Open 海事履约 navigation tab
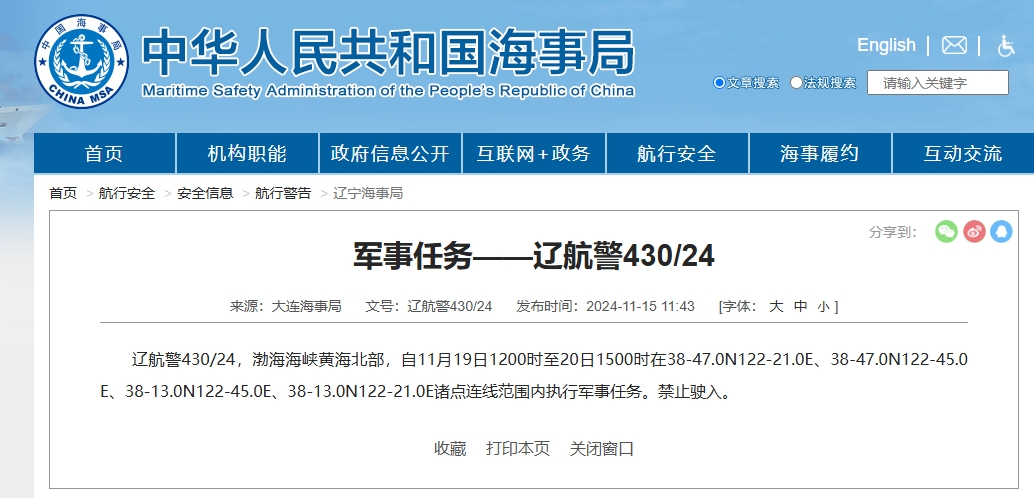 (820, 153)
